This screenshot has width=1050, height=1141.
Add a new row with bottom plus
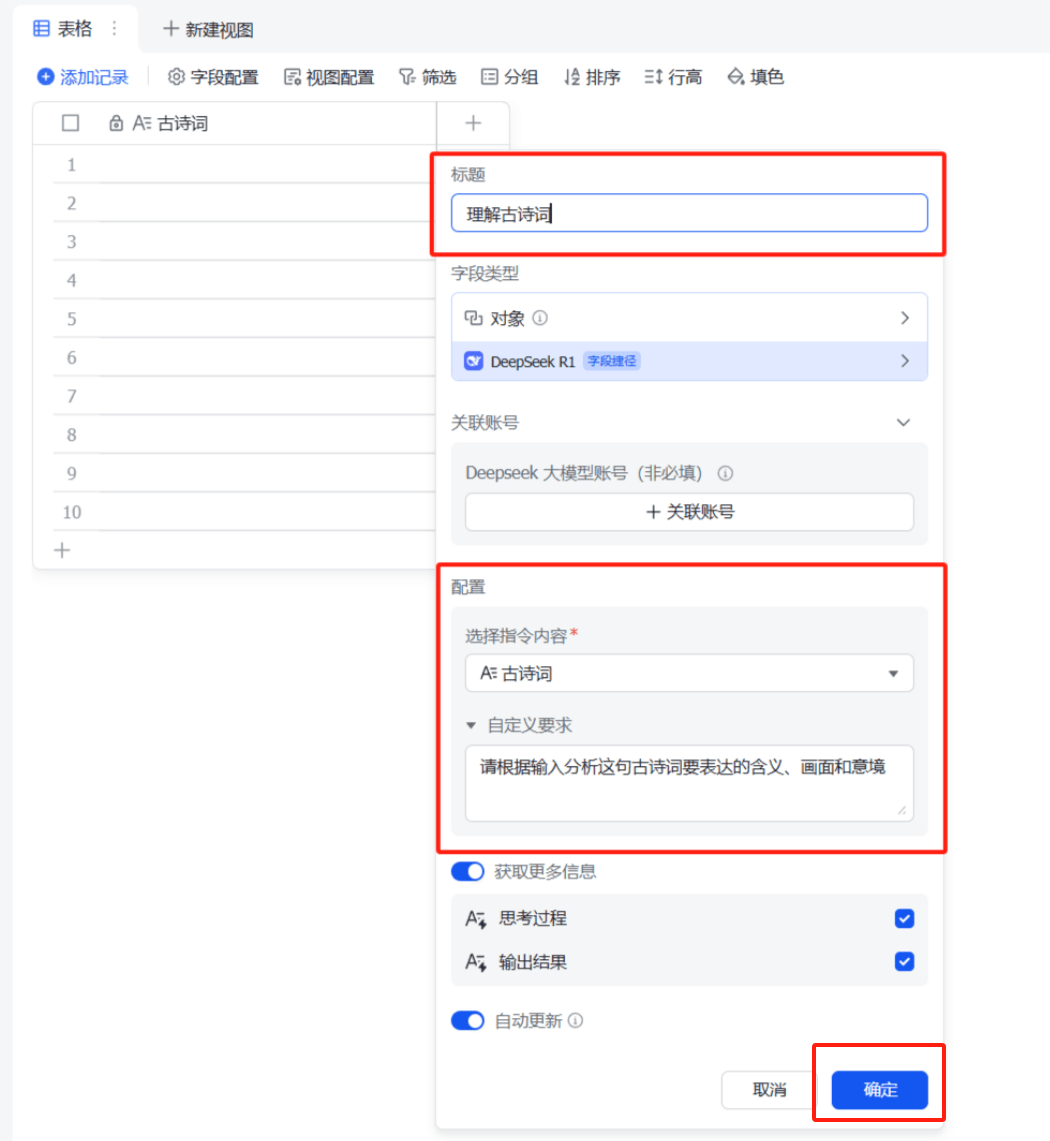pos(63,551)
